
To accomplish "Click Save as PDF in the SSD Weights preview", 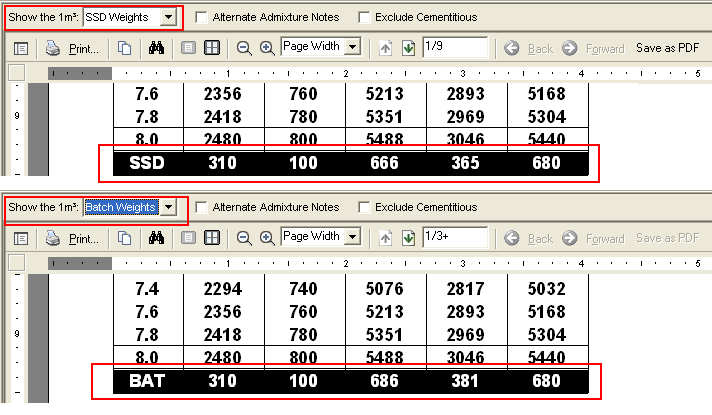I will pyautogui.click(x=667, y=48).
